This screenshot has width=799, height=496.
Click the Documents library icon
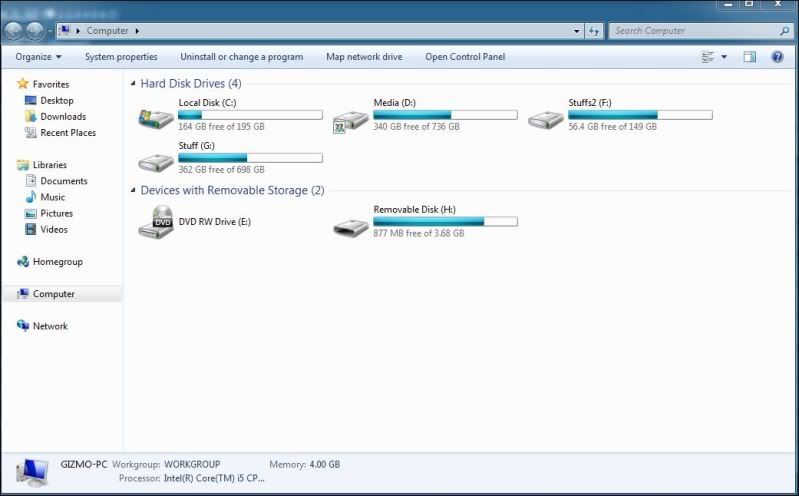[x=31, y=180]
